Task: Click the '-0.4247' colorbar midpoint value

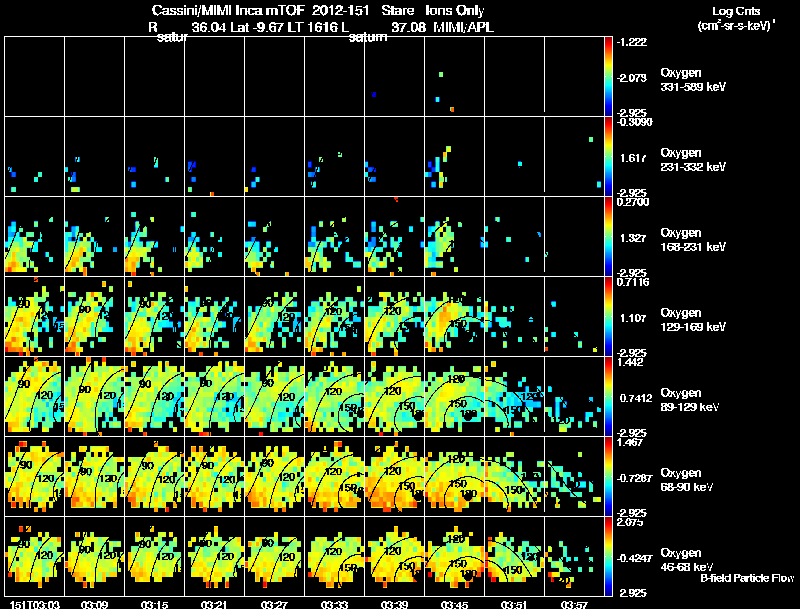Action: (x=634, y=559)
